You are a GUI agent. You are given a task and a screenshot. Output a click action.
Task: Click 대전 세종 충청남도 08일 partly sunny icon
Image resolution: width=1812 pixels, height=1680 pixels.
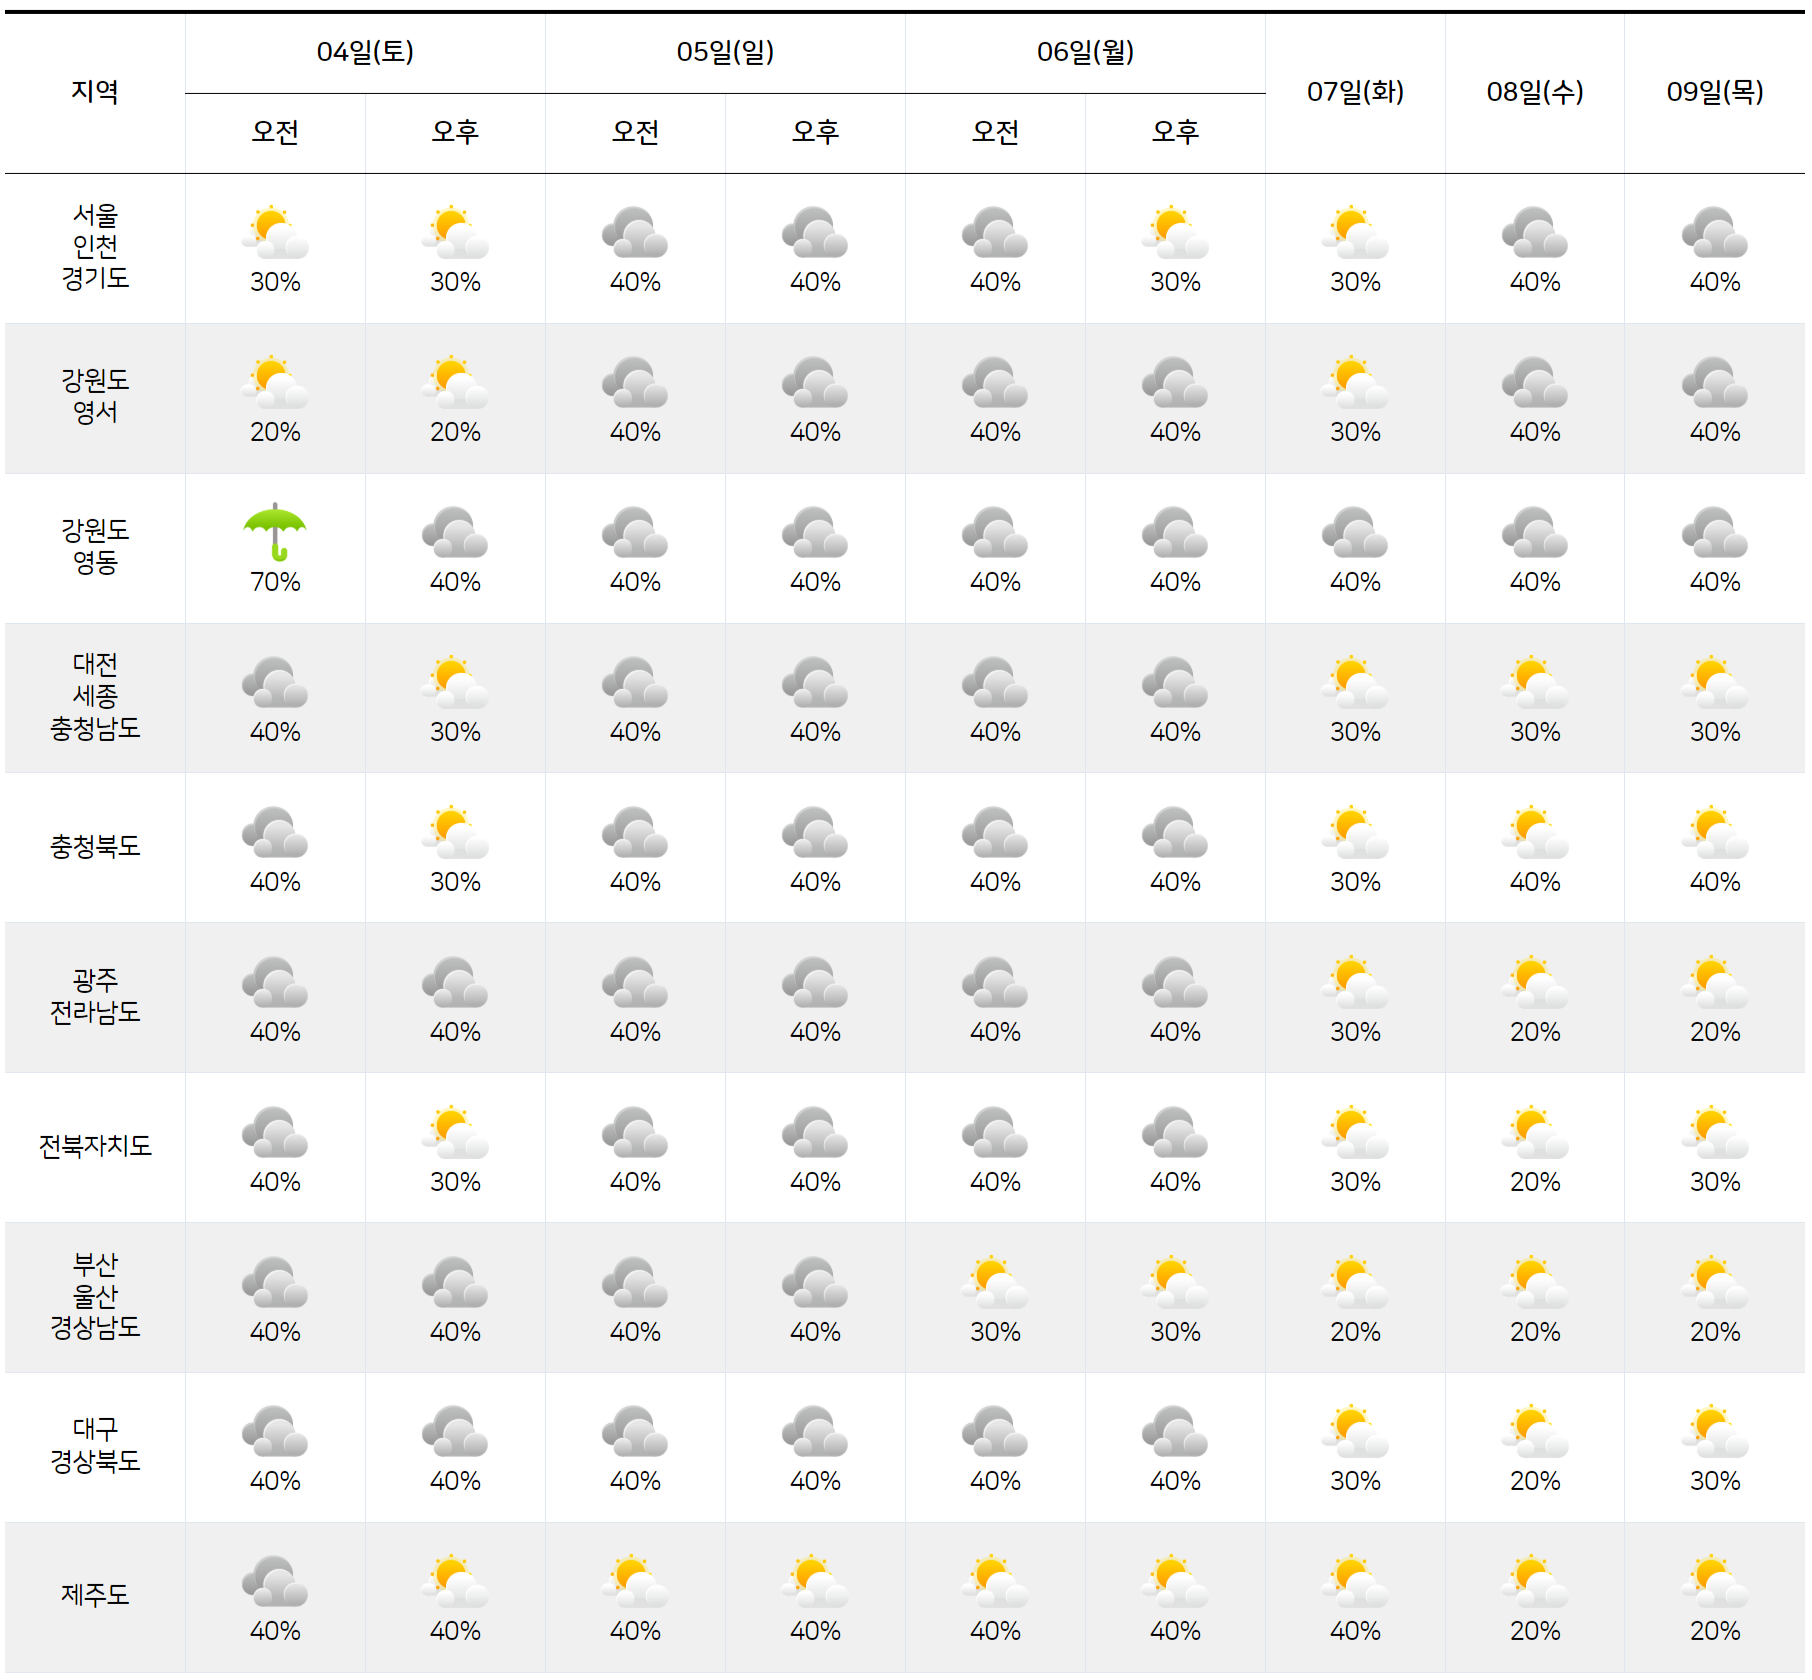(1535, 682)
